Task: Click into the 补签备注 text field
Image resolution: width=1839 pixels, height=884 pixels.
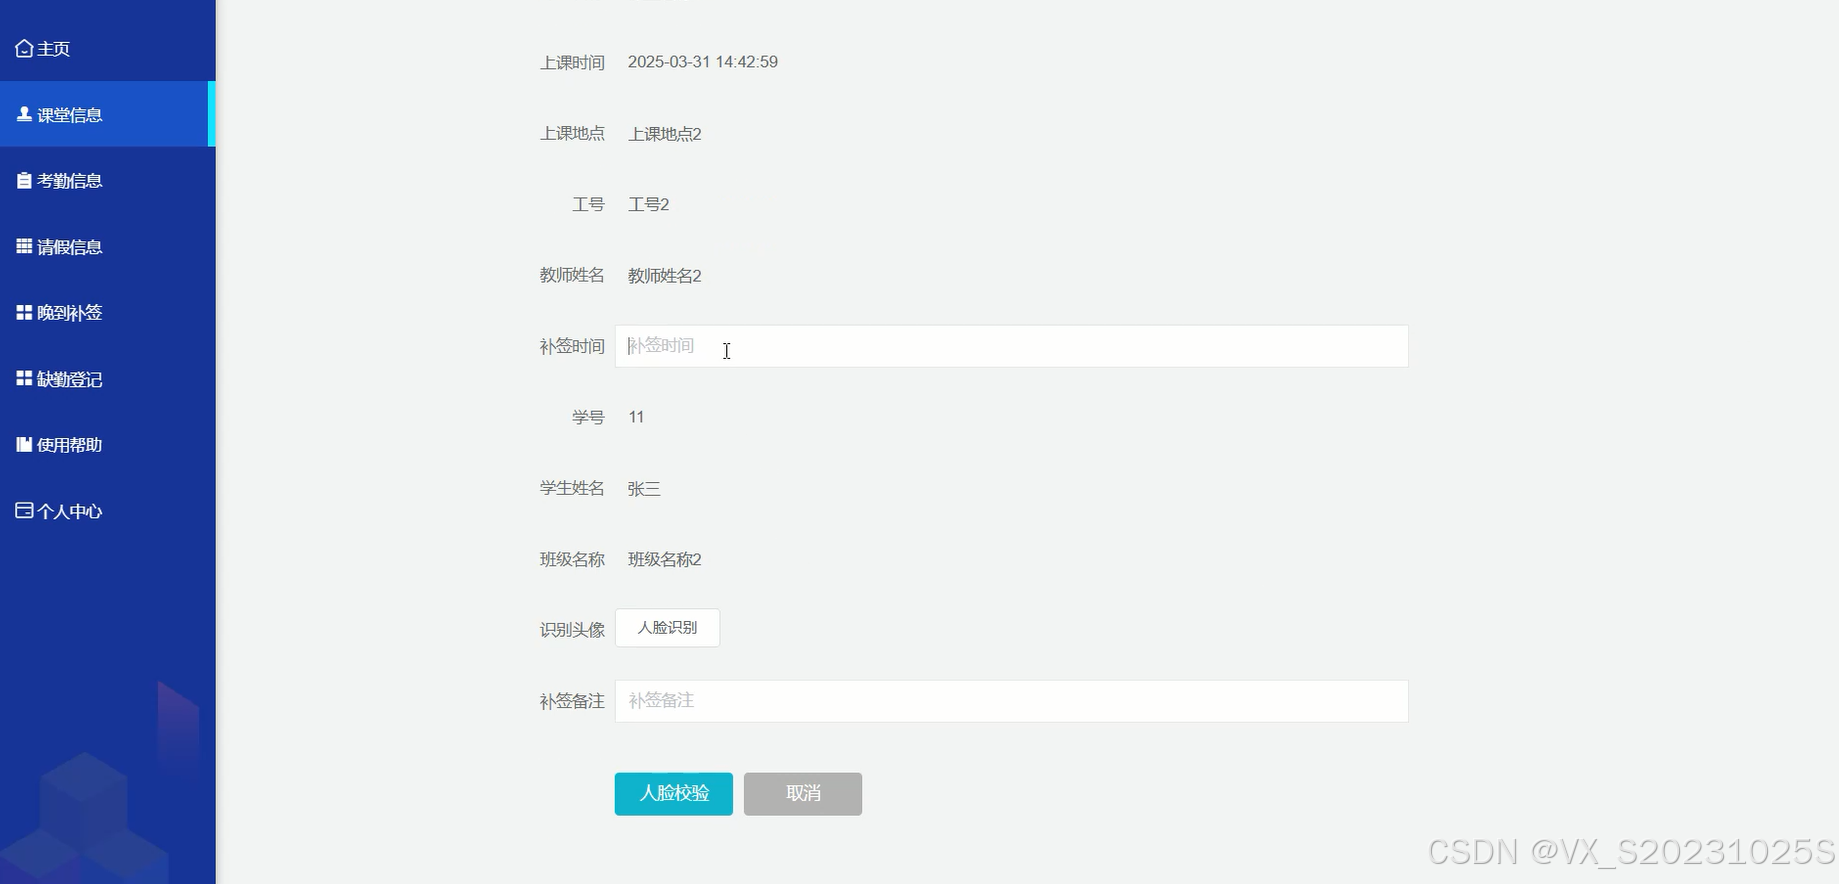Action: coord(1011,701)
